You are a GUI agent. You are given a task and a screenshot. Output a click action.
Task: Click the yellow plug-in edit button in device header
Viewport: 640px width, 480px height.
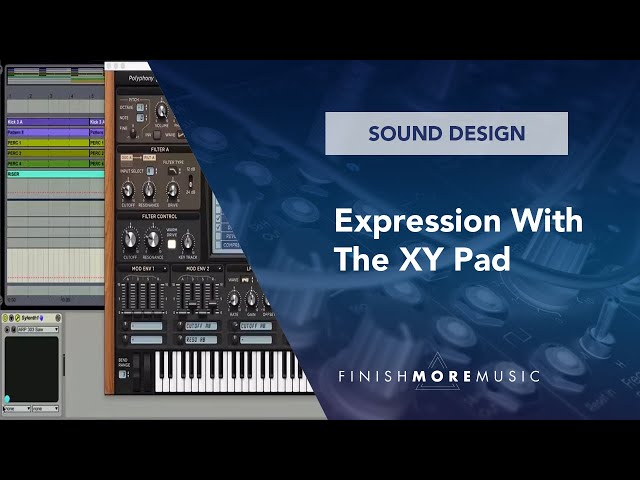tap(18, 318)
